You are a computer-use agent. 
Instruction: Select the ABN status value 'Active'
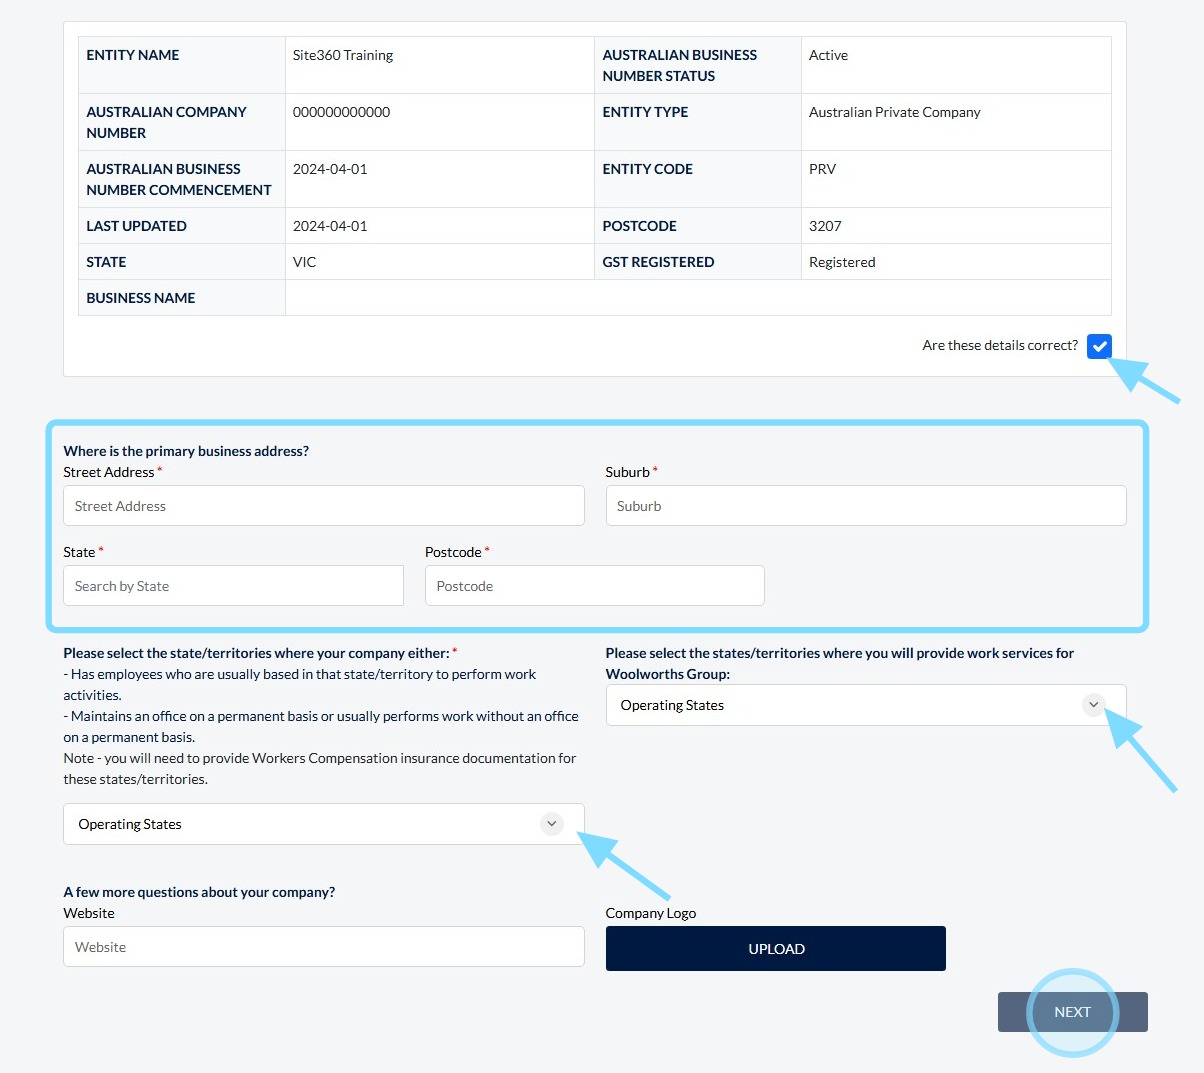pos(829,55)
